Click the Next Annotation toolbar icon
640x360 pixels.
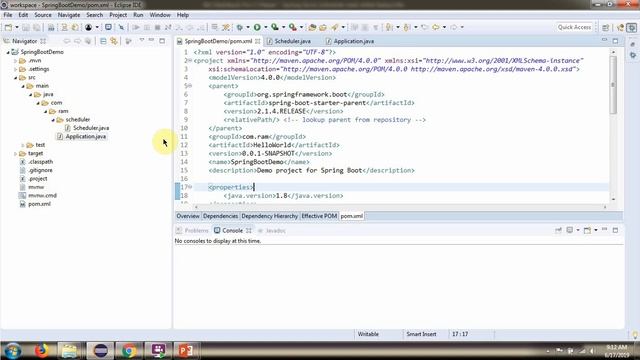[x=389, y=27]
